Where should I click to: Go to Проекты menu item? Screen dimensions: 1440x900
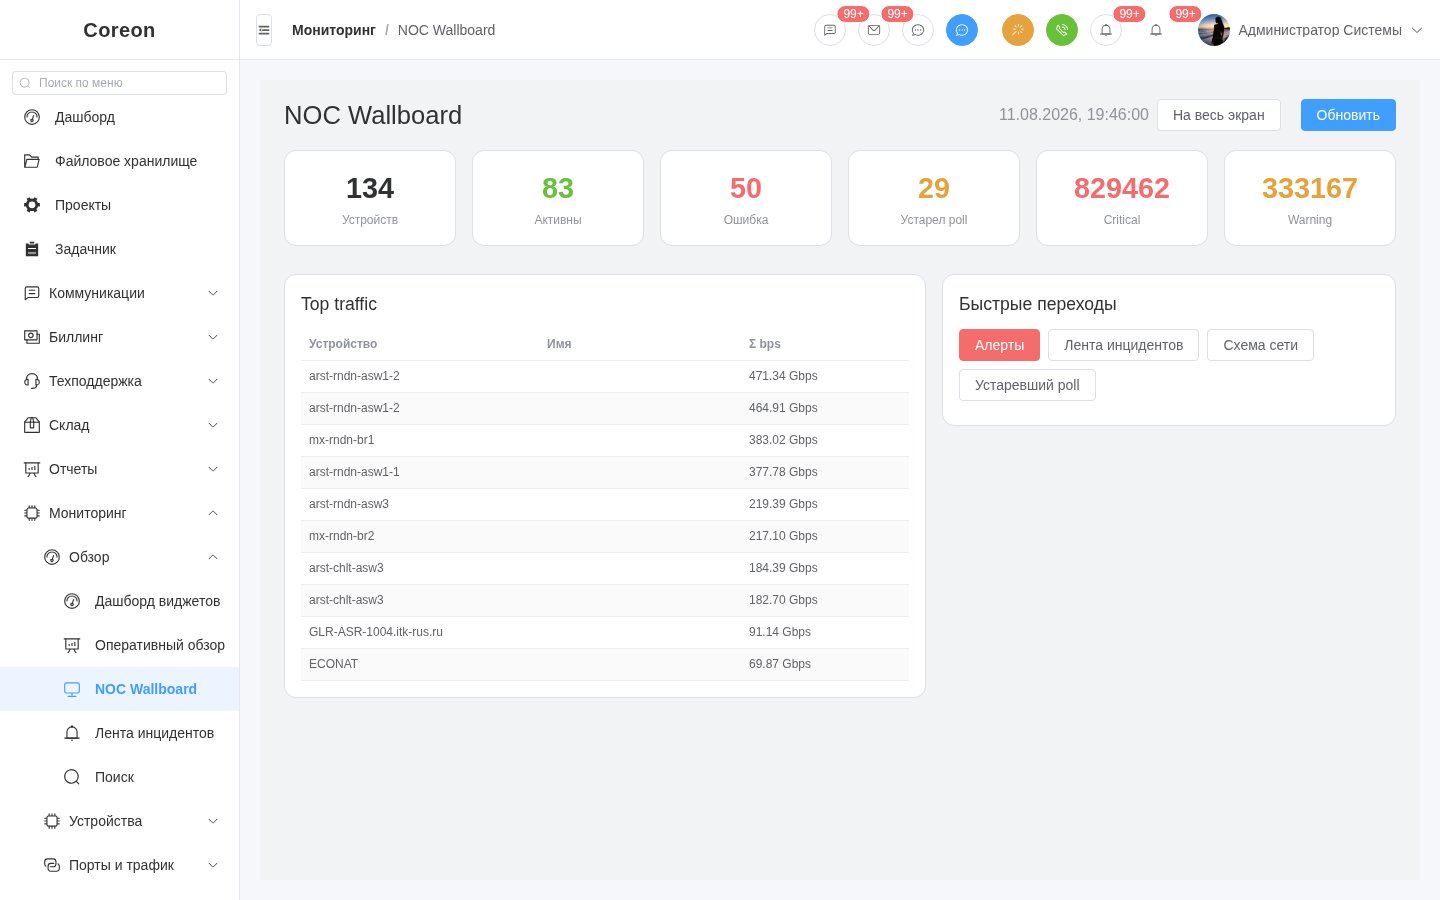(120, 205)
